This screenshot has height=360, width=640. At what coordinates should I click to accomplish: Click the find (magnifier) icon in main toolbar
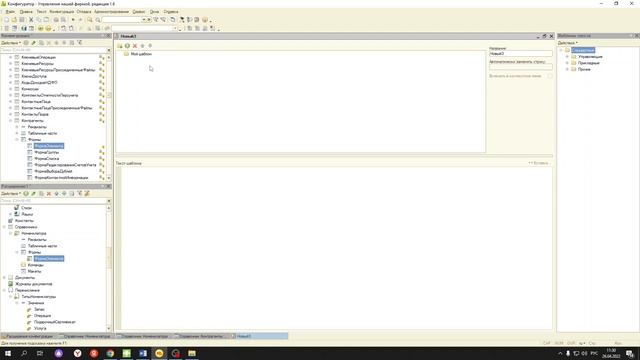pos(90,20)
